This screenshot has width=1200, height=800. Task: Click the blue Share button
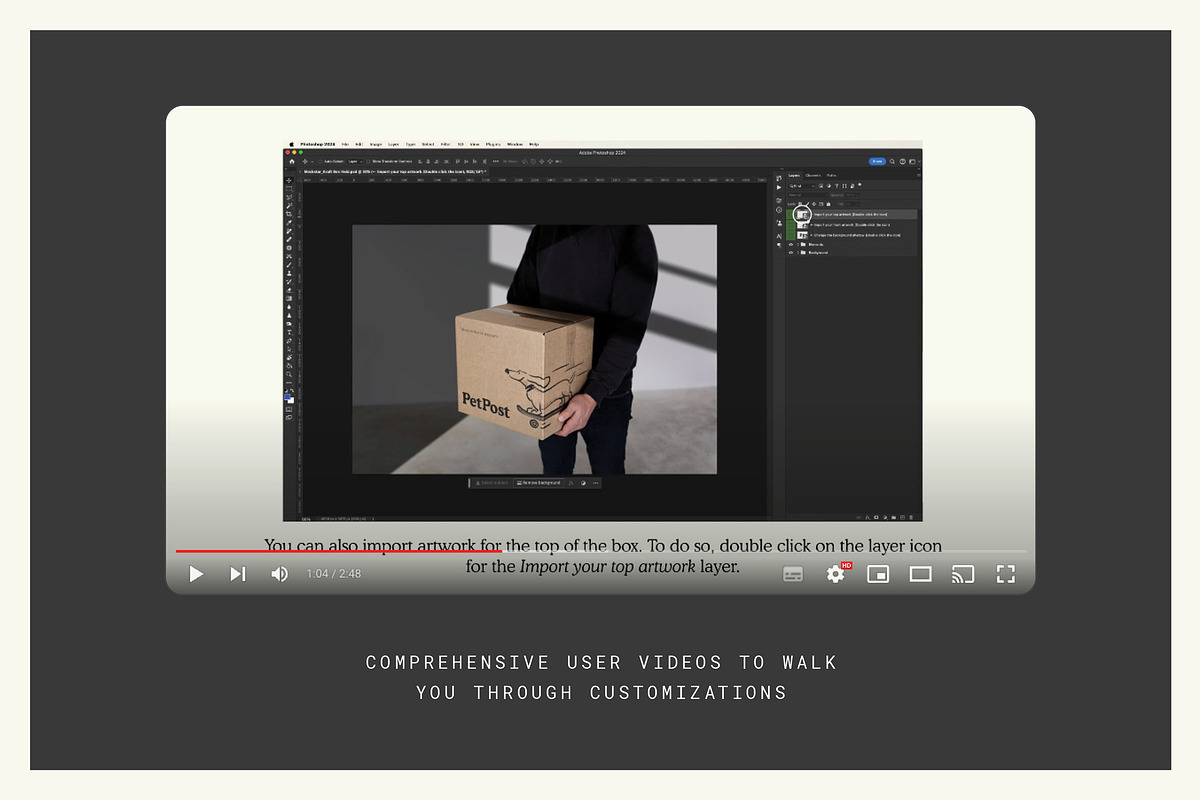click(x=877, y=161)
